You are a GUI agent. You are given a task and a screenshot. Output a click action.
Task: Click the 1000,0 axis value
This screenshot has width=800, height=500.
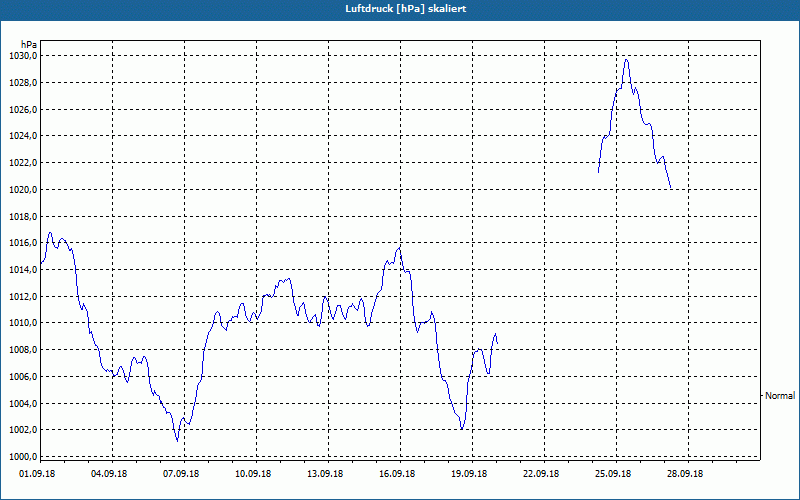23,457
